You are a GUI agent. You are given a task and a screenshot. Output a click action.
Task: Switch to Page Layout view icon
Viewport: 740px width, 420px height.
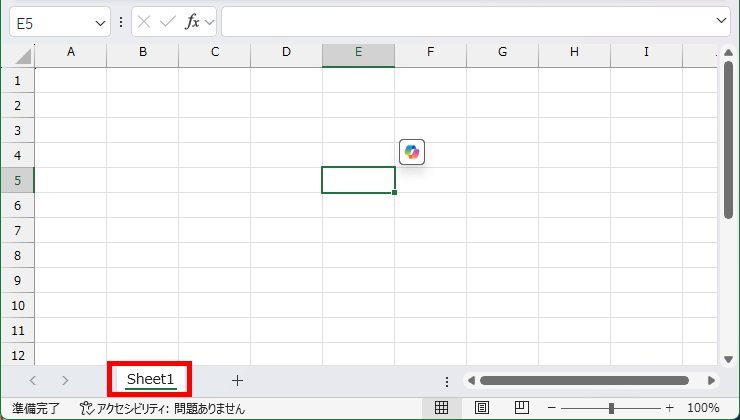click(x=481, y=407)
